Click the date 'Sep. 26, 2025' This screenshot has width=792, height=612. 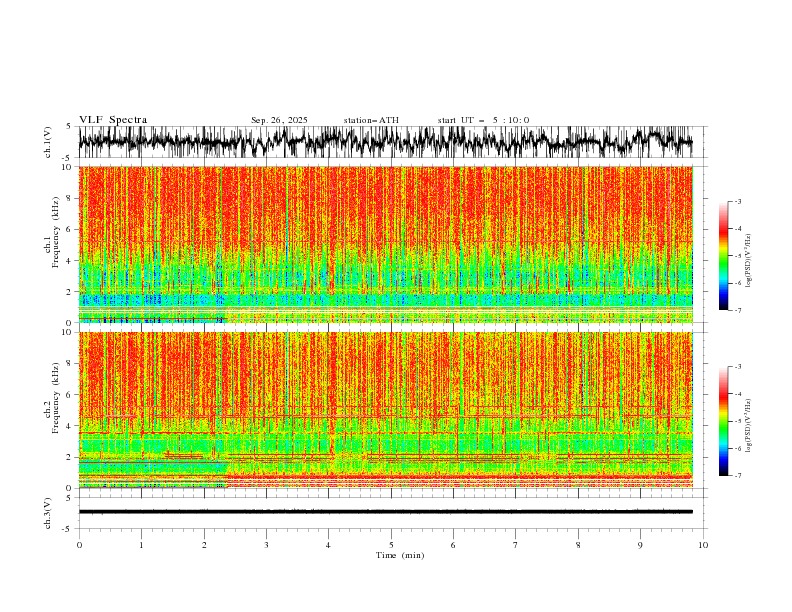[279, 120]
